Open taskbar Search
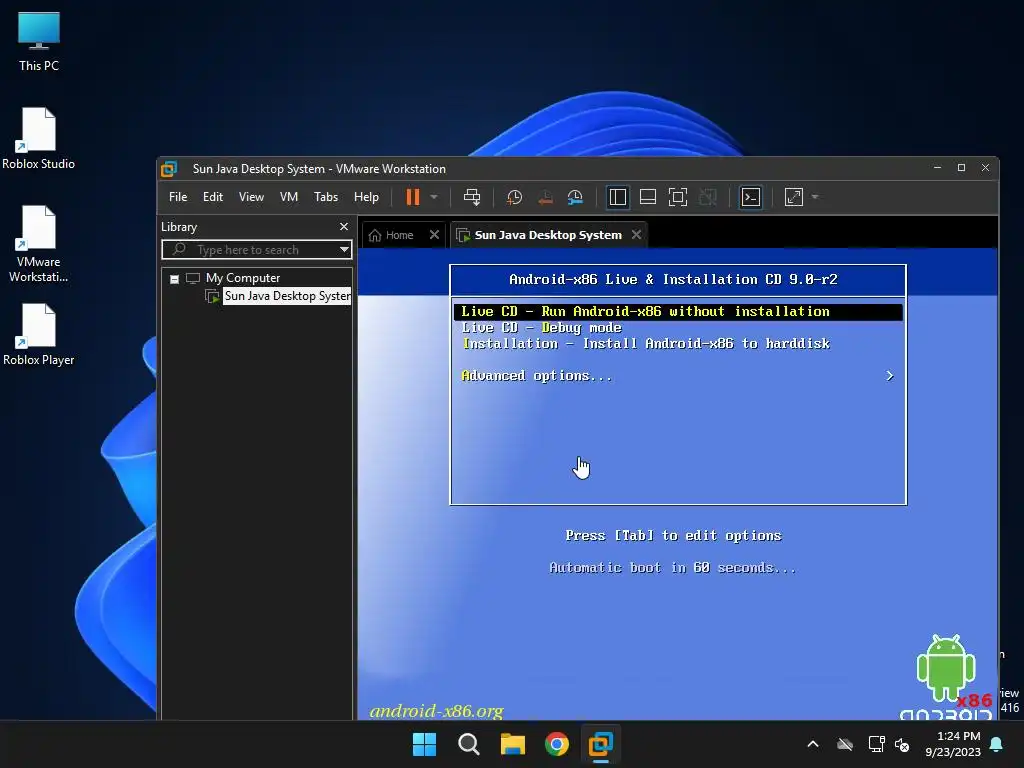 coord(469,744)
